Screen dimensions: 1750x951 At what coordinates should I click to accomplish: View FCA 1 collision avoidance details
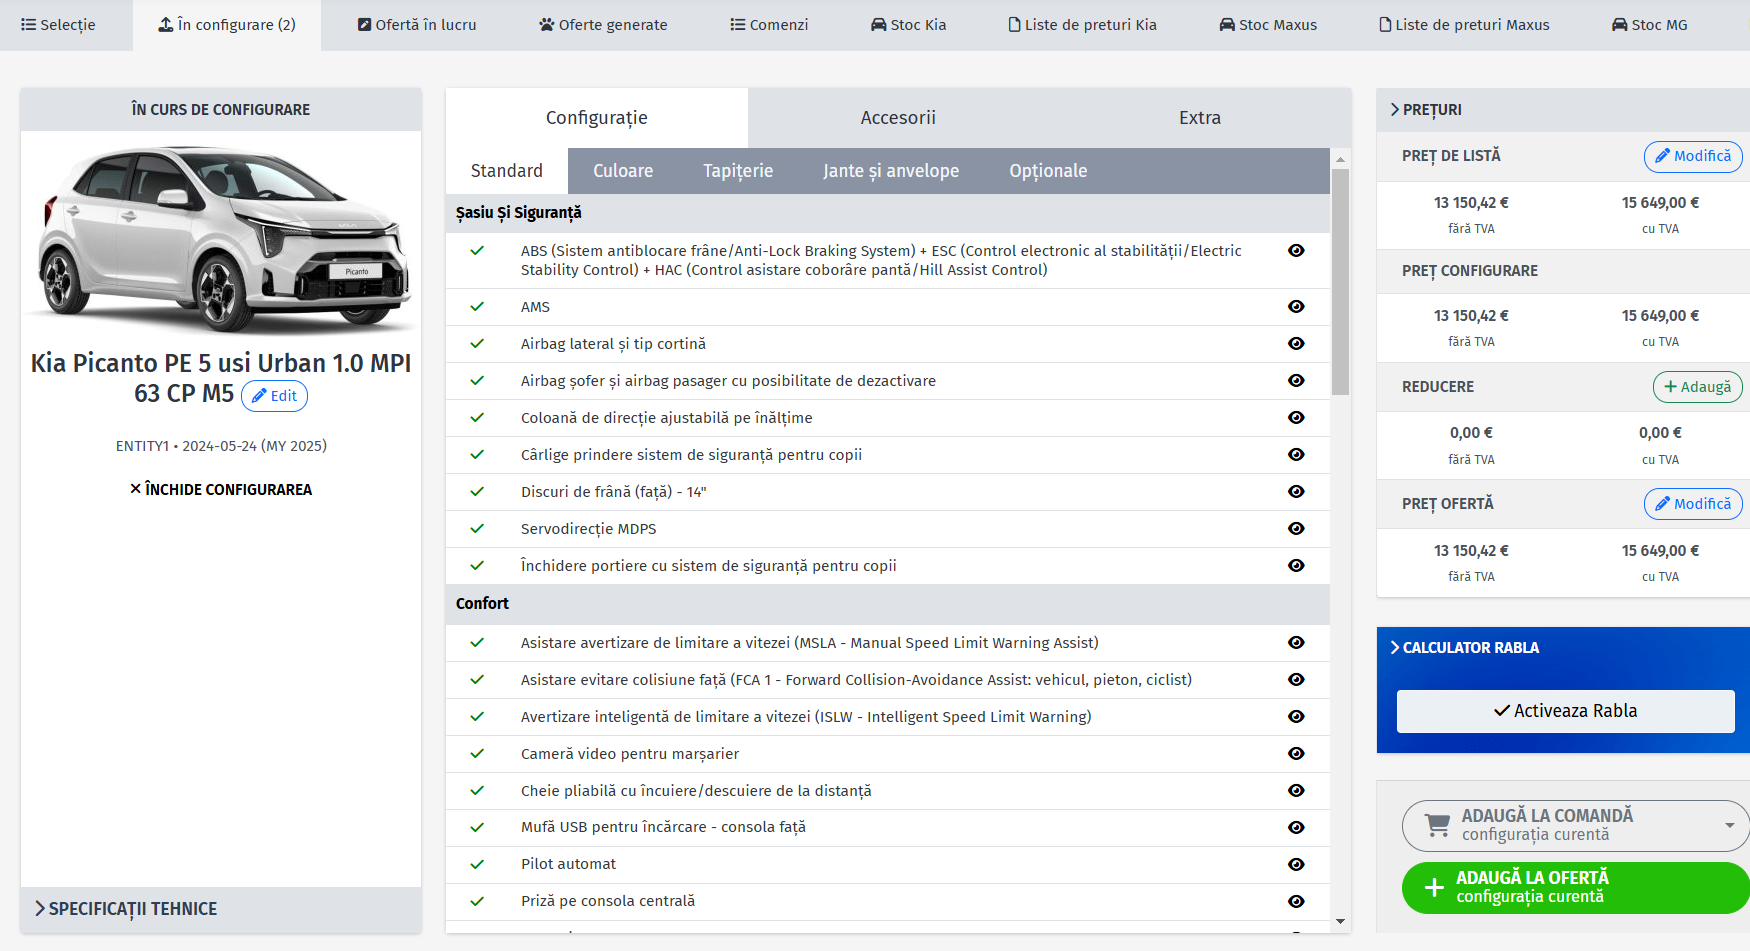point(1296,680)
